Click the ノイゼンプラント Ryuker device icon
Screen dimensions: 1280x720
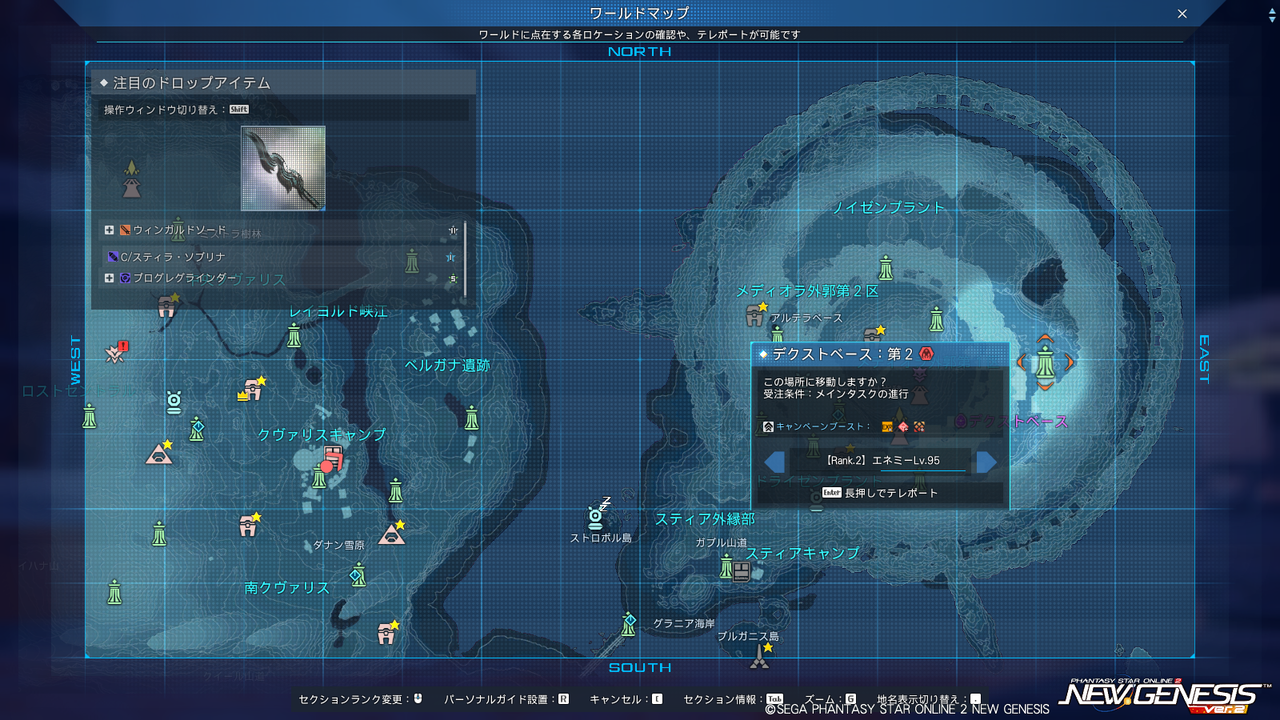[886, 267]
